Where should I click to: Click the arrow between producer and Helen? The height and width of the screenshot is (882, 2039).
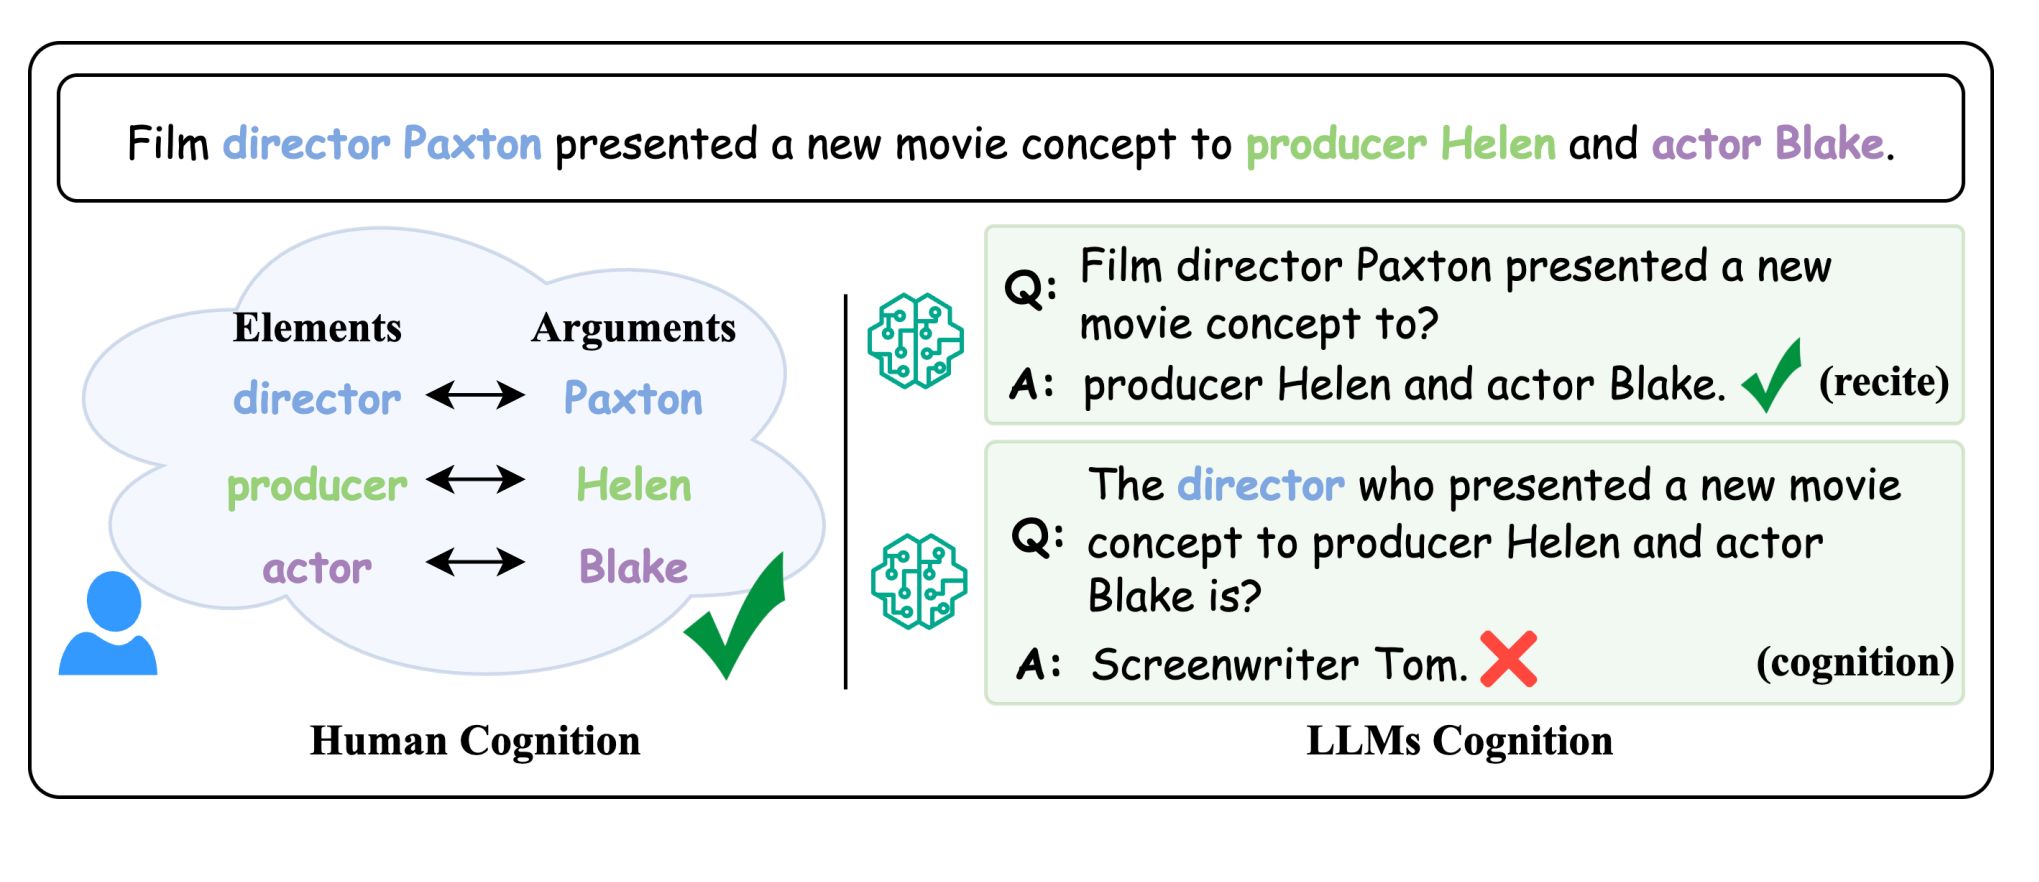[x=475, y=480]
